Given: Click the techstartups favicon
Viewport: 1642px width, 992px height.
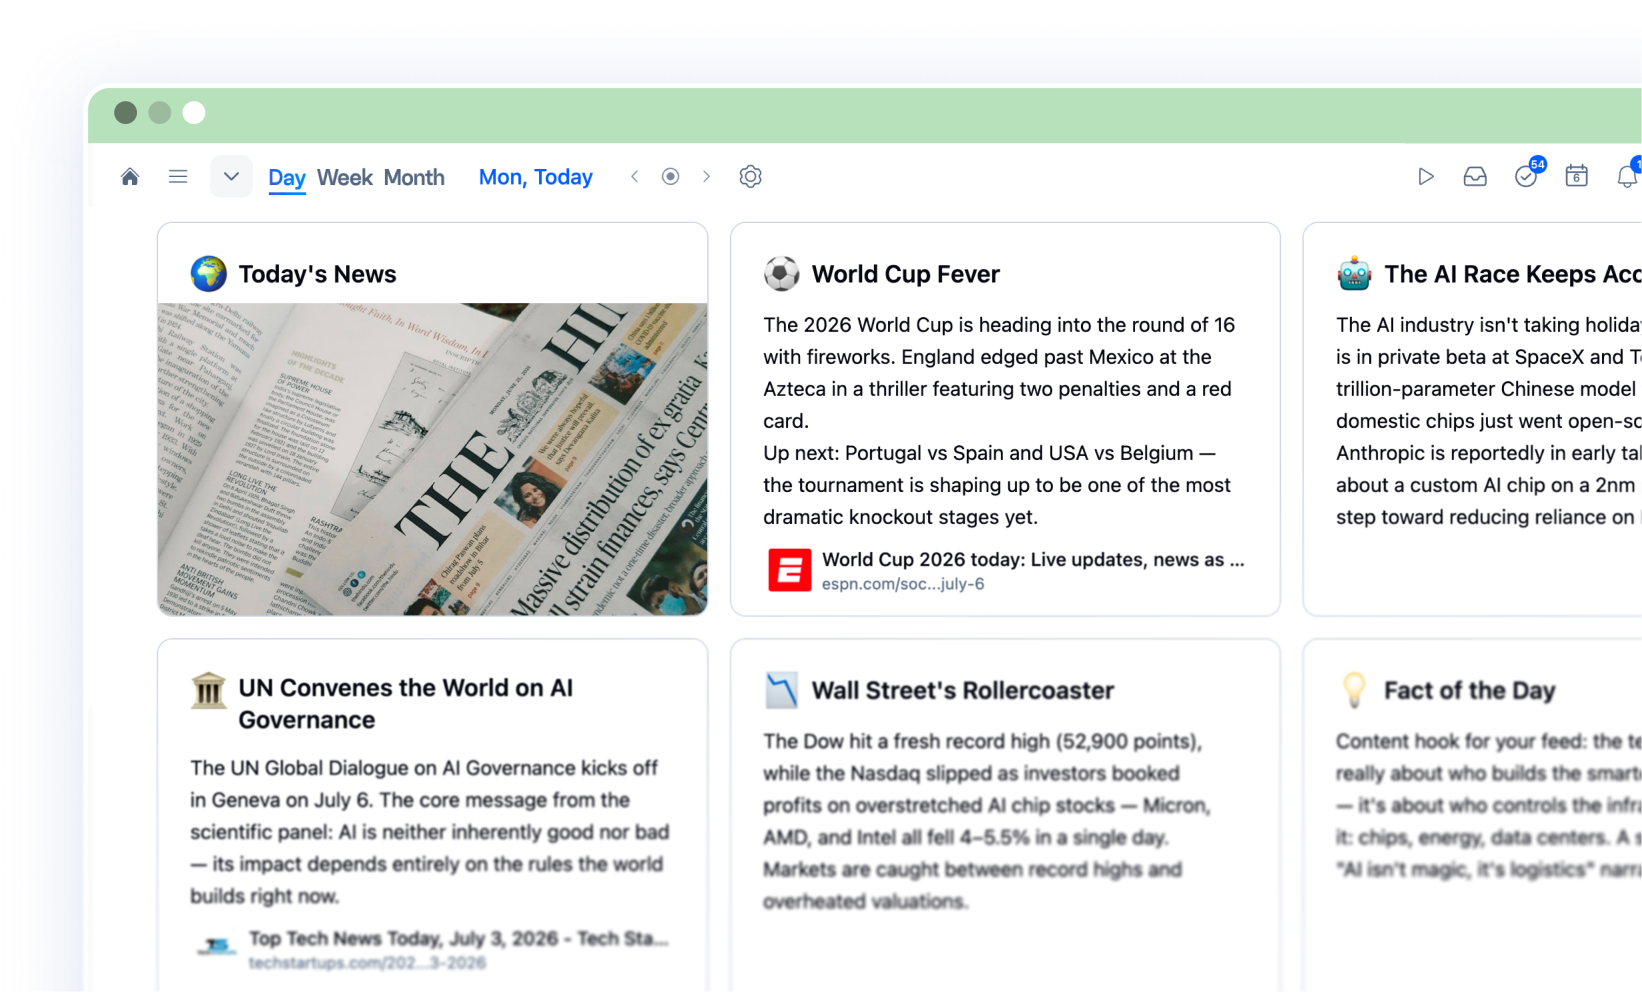Looking at the screenshot, I should point(216,946).
